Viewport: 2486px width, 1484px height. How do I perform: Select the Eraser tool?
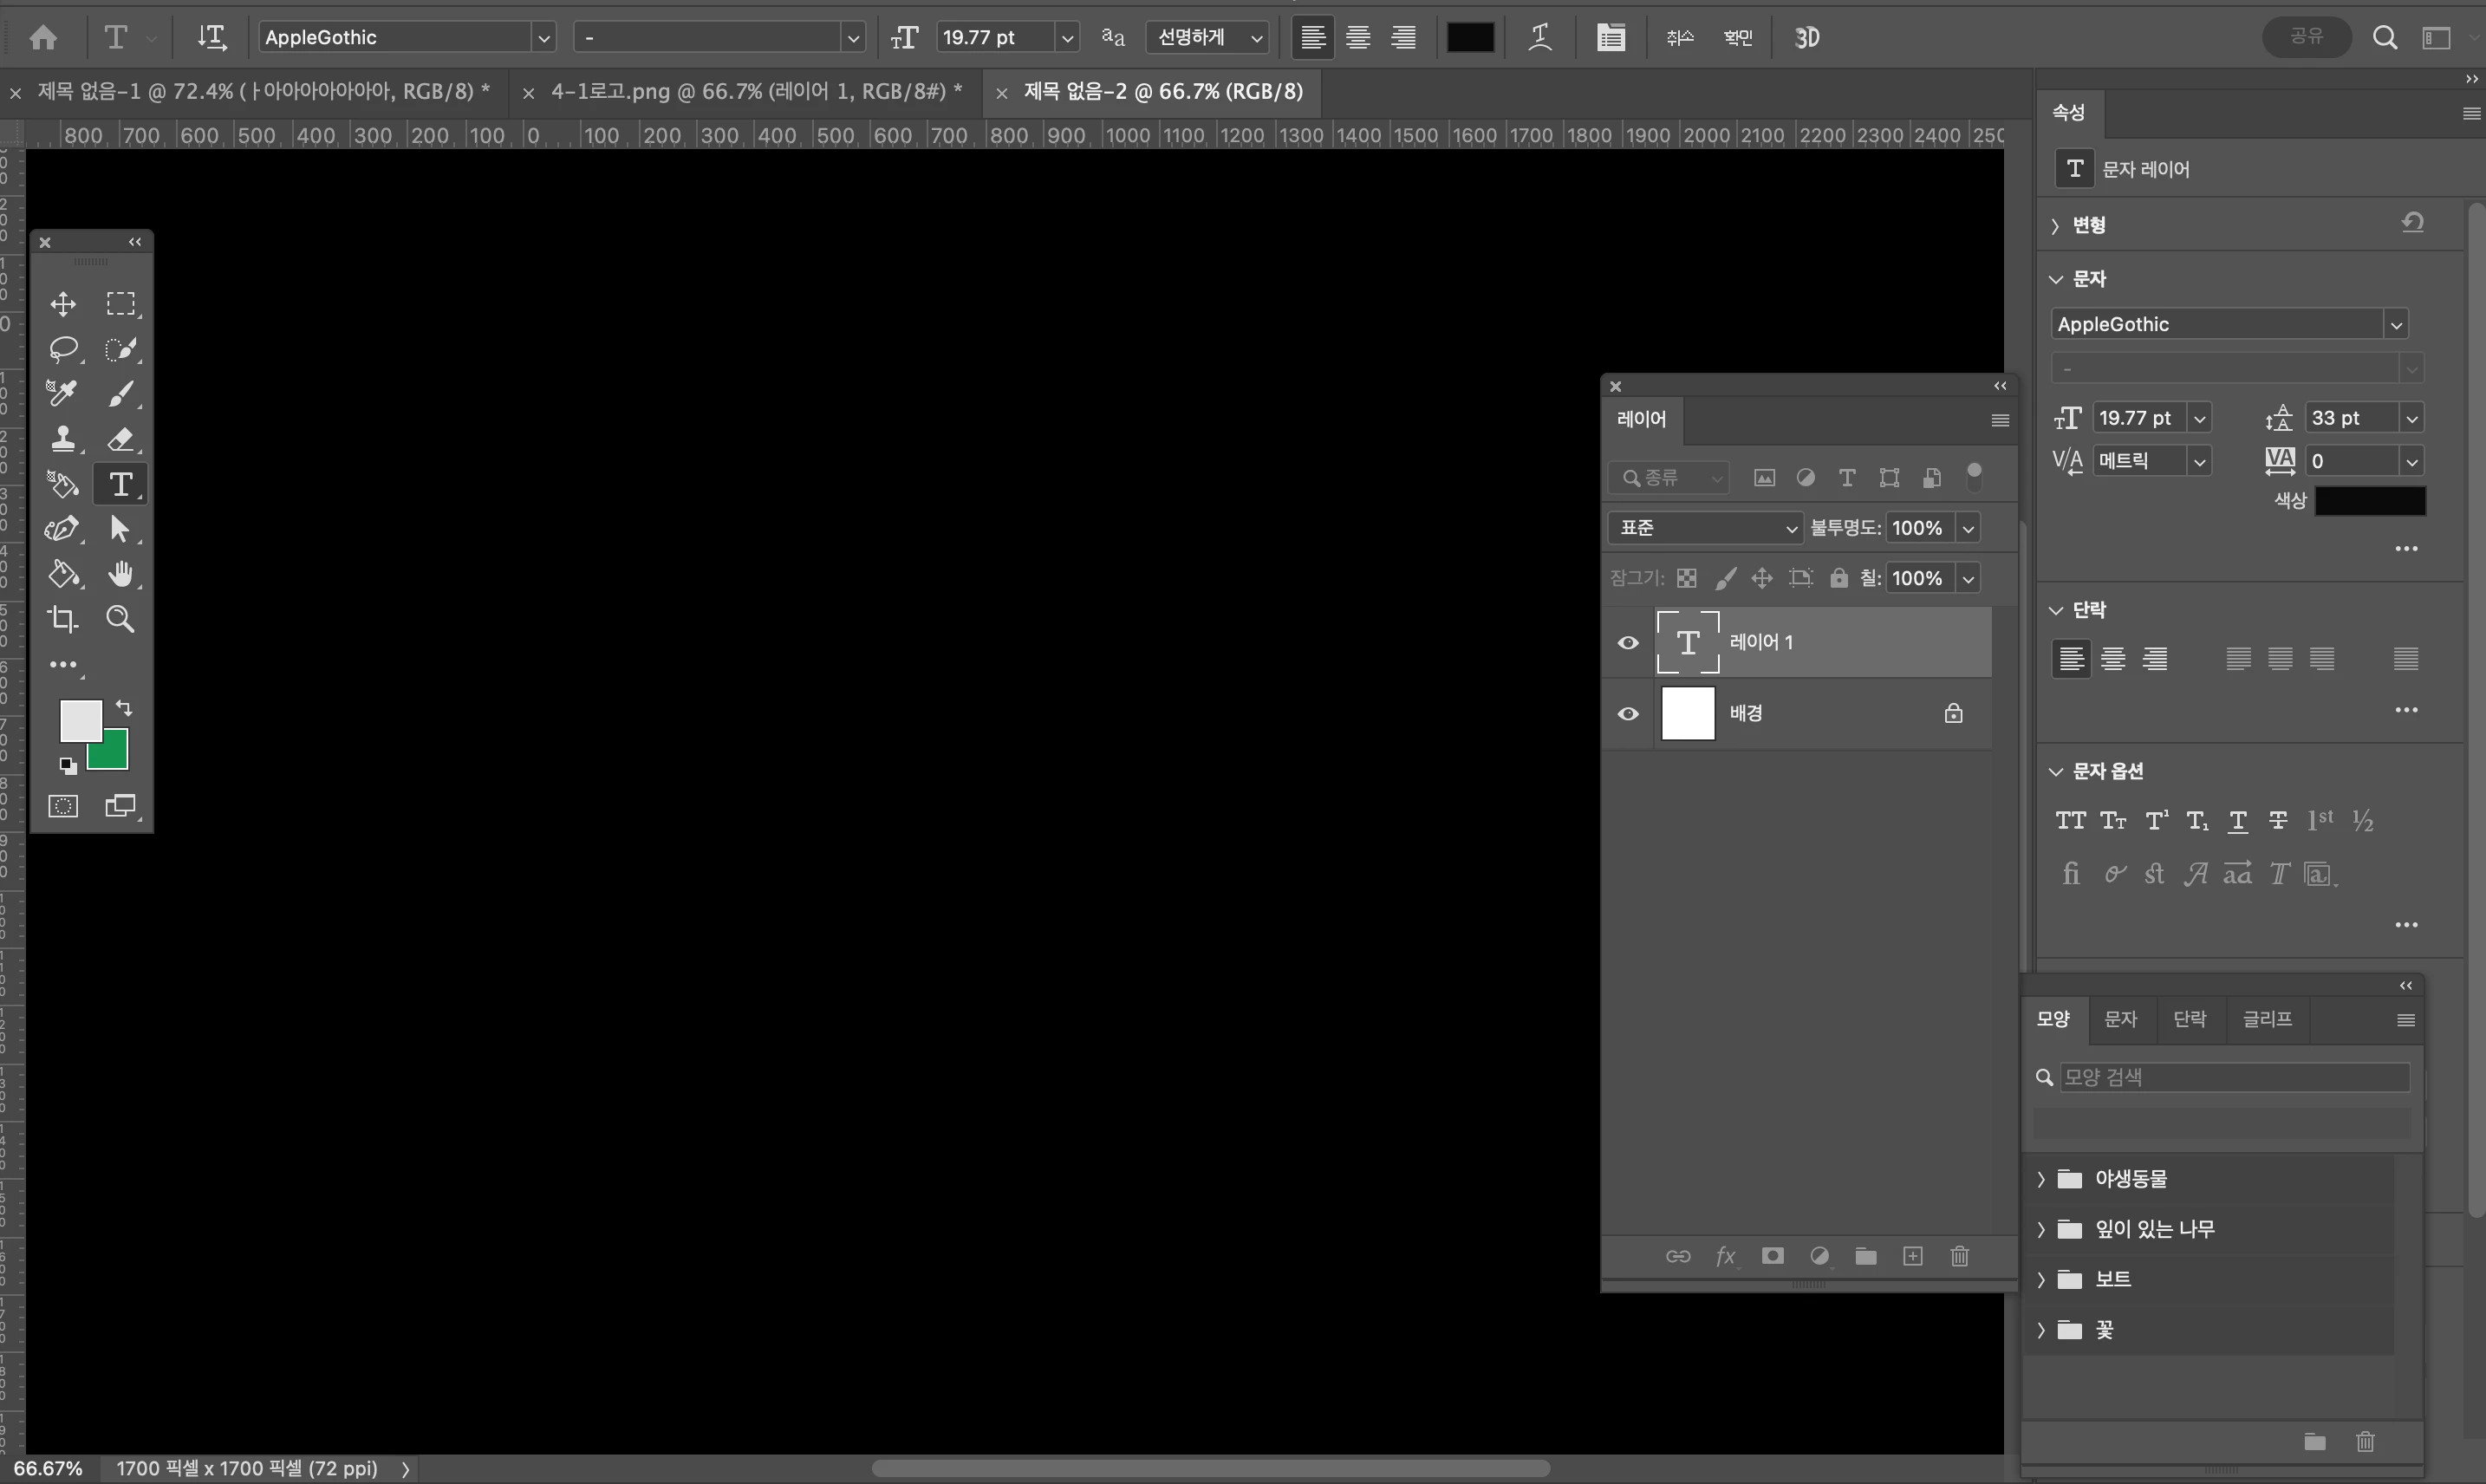pos(121,439)
